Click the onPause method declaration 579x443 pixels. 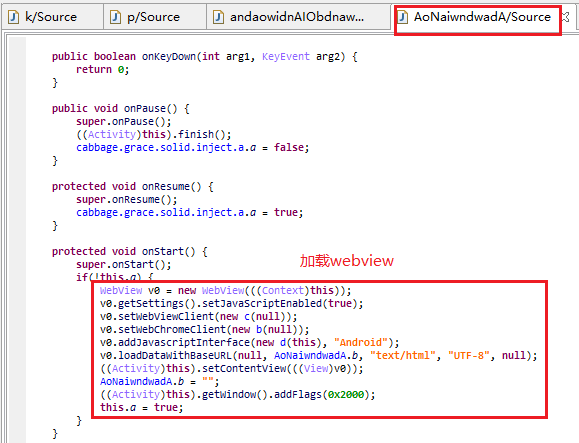coord(121,109)
